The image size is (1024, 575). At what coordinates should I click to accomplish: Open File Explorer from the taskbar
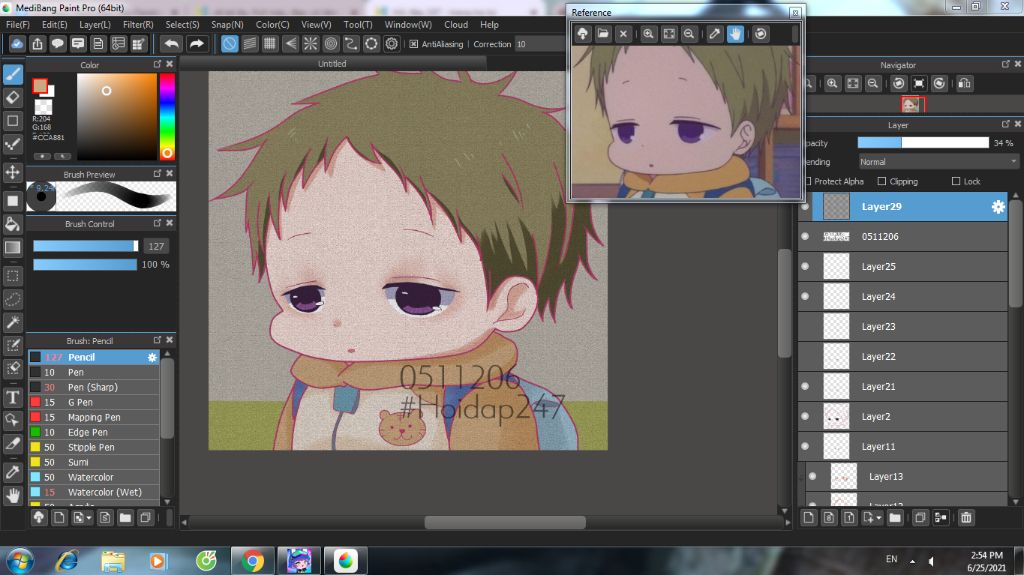(113, 561)
